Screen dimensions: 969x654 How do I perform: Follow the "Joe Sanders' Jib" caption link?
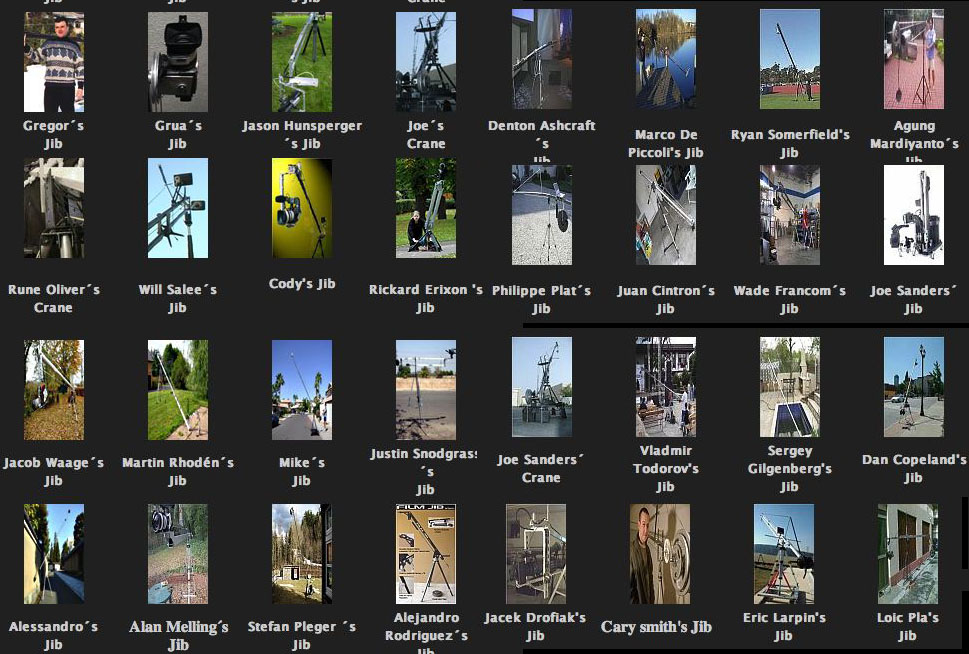click(913, 299)
